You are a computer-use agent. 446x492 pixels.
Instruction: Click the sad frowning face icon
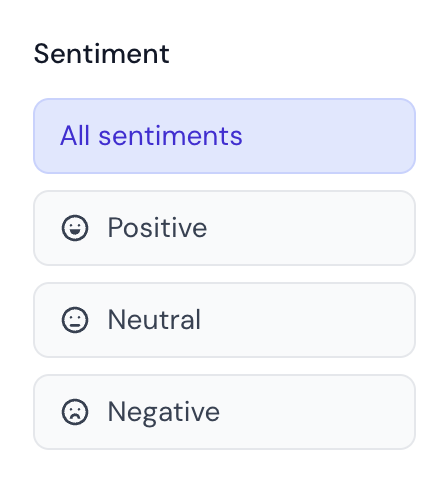click(x=75, y=412)
